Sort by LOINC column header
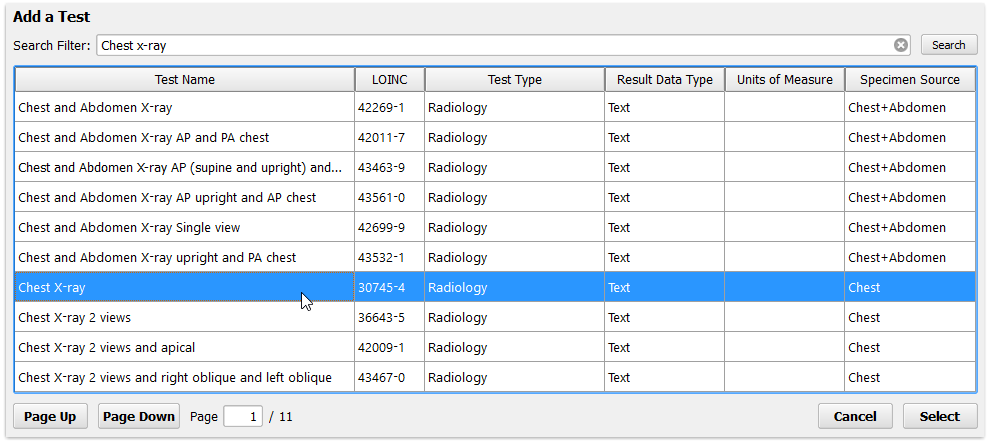This screenshot has height=445, width=990. (x=390, y=80)
